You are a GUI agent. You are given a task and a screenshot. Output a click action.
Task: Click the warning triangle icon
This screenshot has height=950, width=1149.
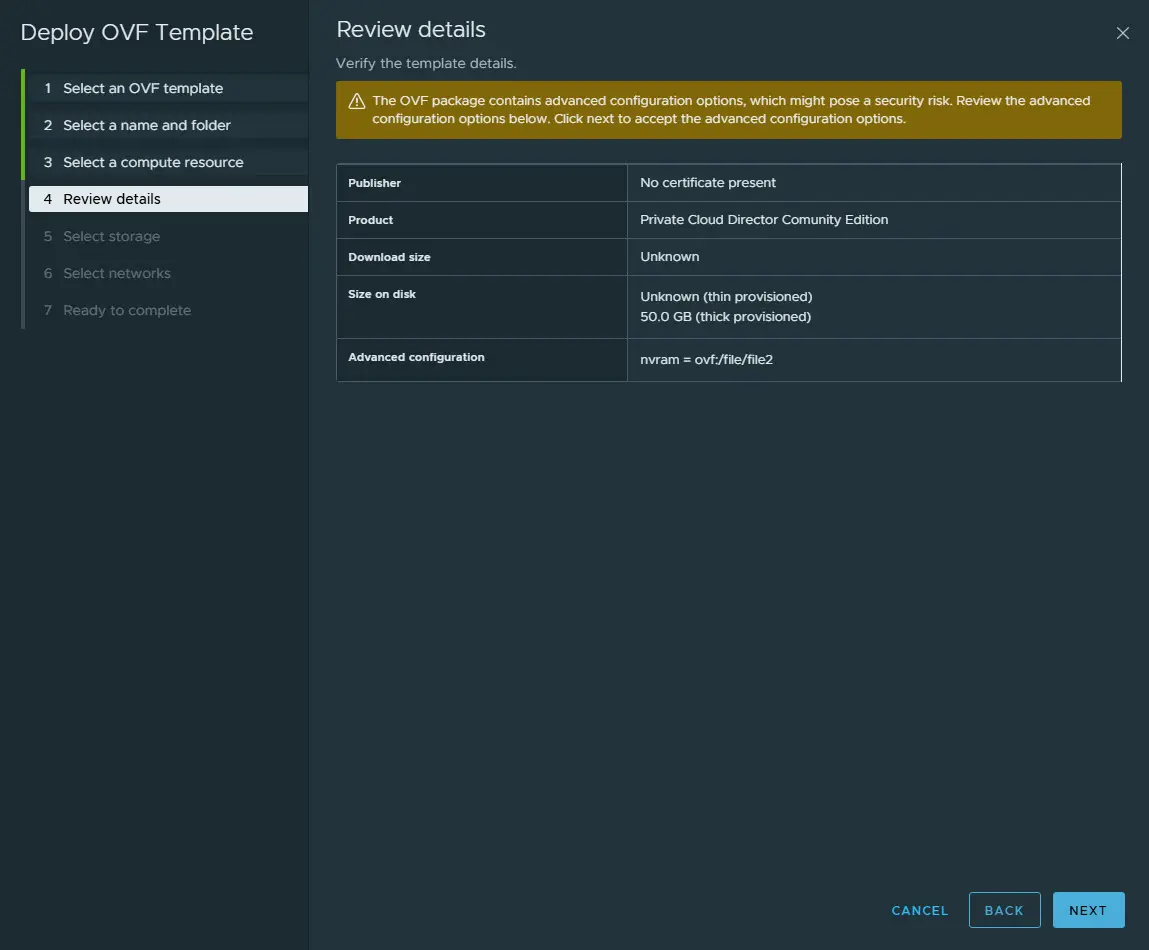(356, 101)
